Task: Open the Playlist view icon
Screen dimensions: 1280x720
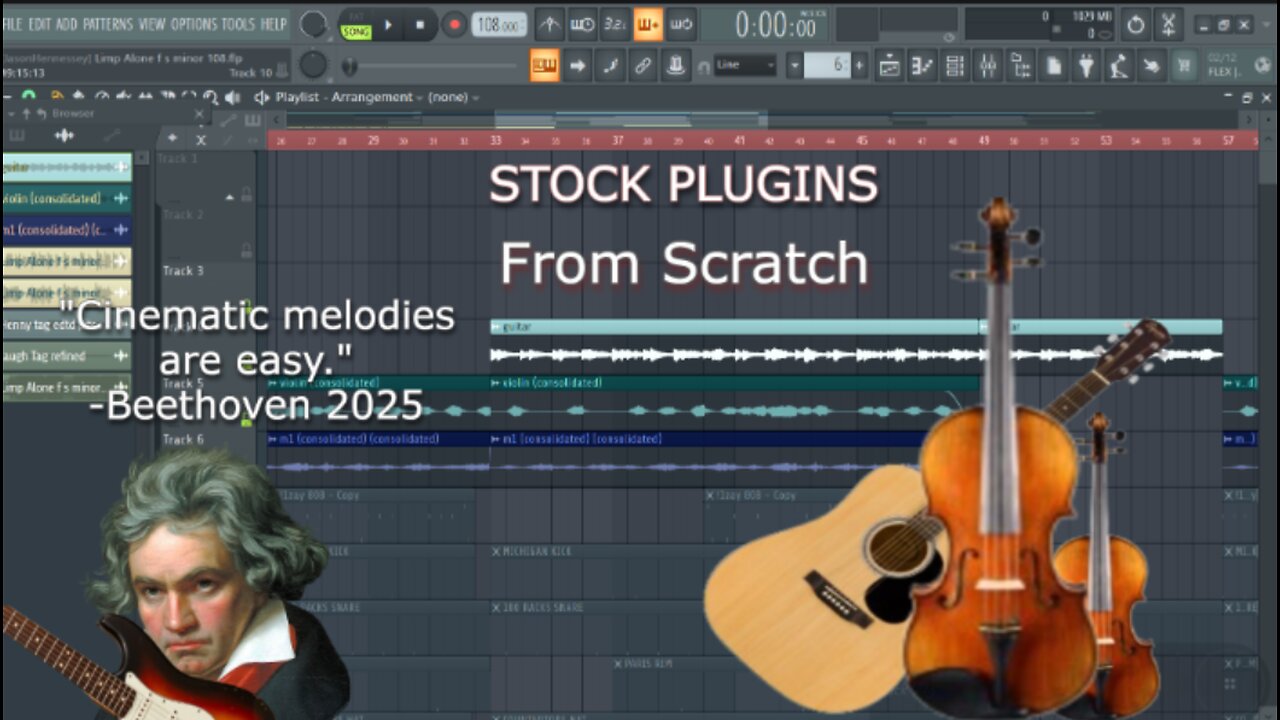Action: click(889, 66)
